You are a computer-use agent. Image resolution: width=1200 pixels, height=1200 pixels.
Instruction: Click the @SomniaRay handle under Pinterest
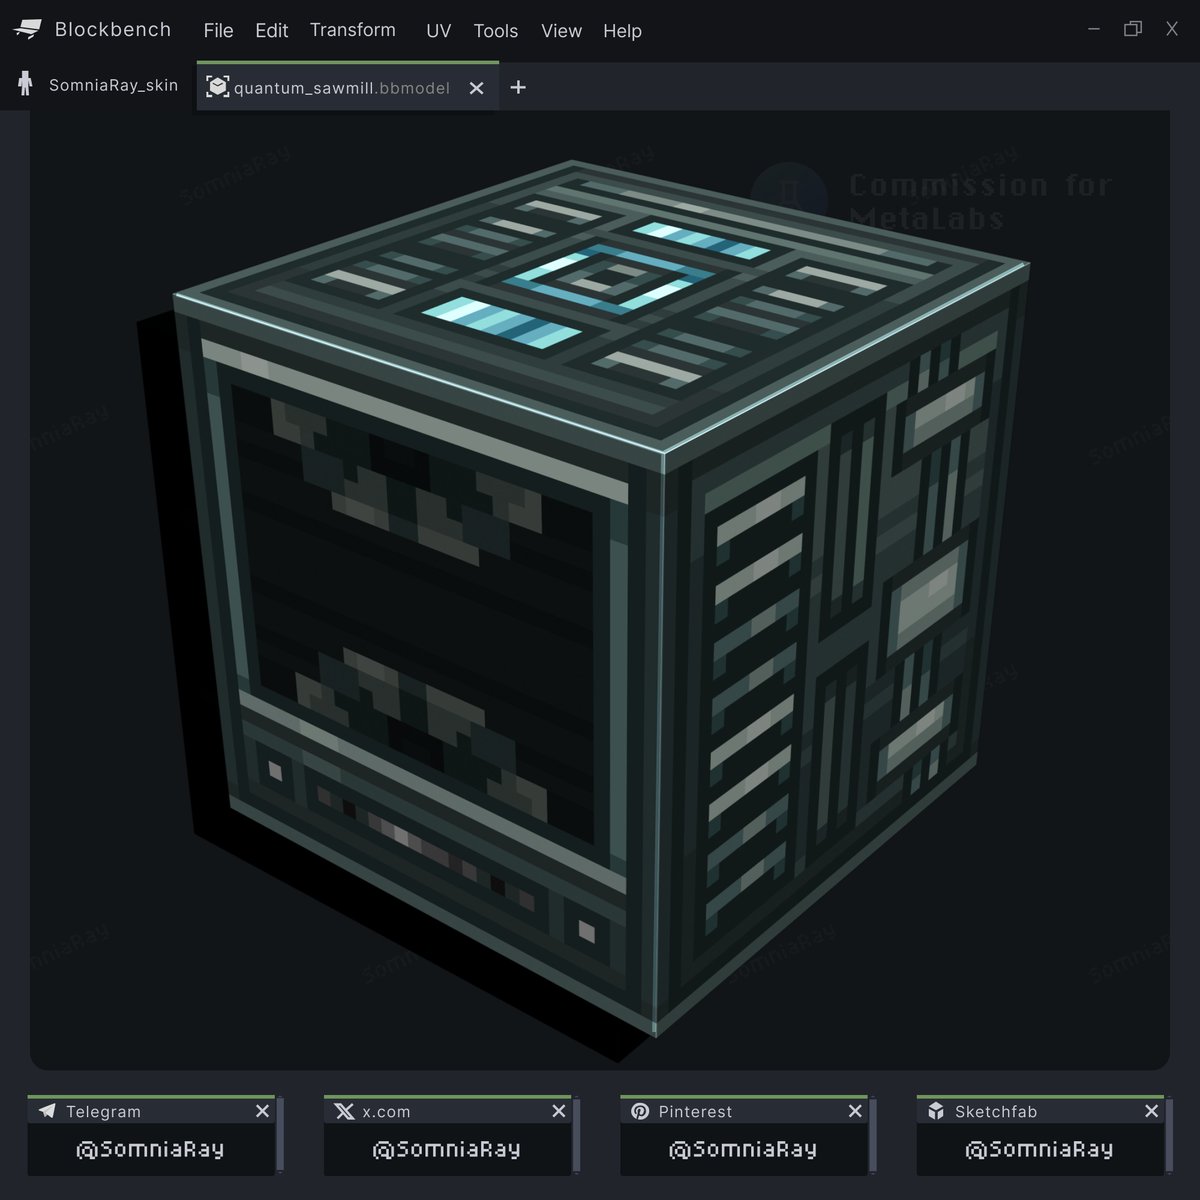click(743, 1149)
